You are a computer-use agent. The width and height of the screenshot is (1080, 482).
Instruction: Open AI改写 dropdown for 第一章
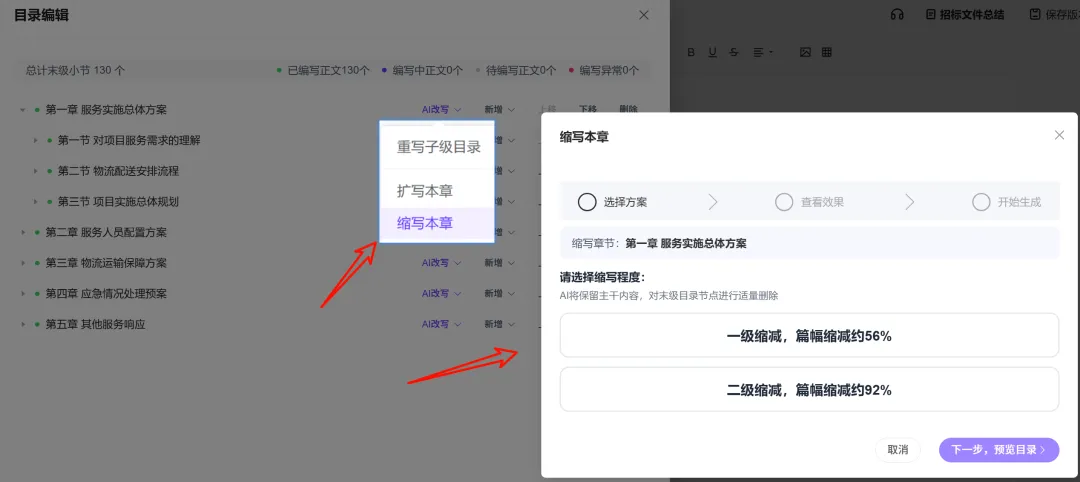click(442, 109)
